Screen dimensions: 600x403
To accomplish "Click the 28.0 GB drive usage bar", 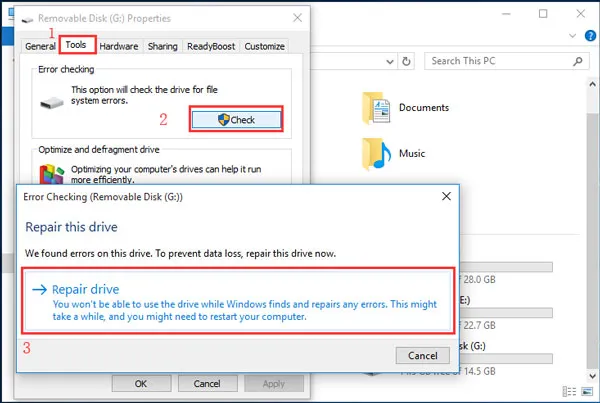I will (507, 267).
